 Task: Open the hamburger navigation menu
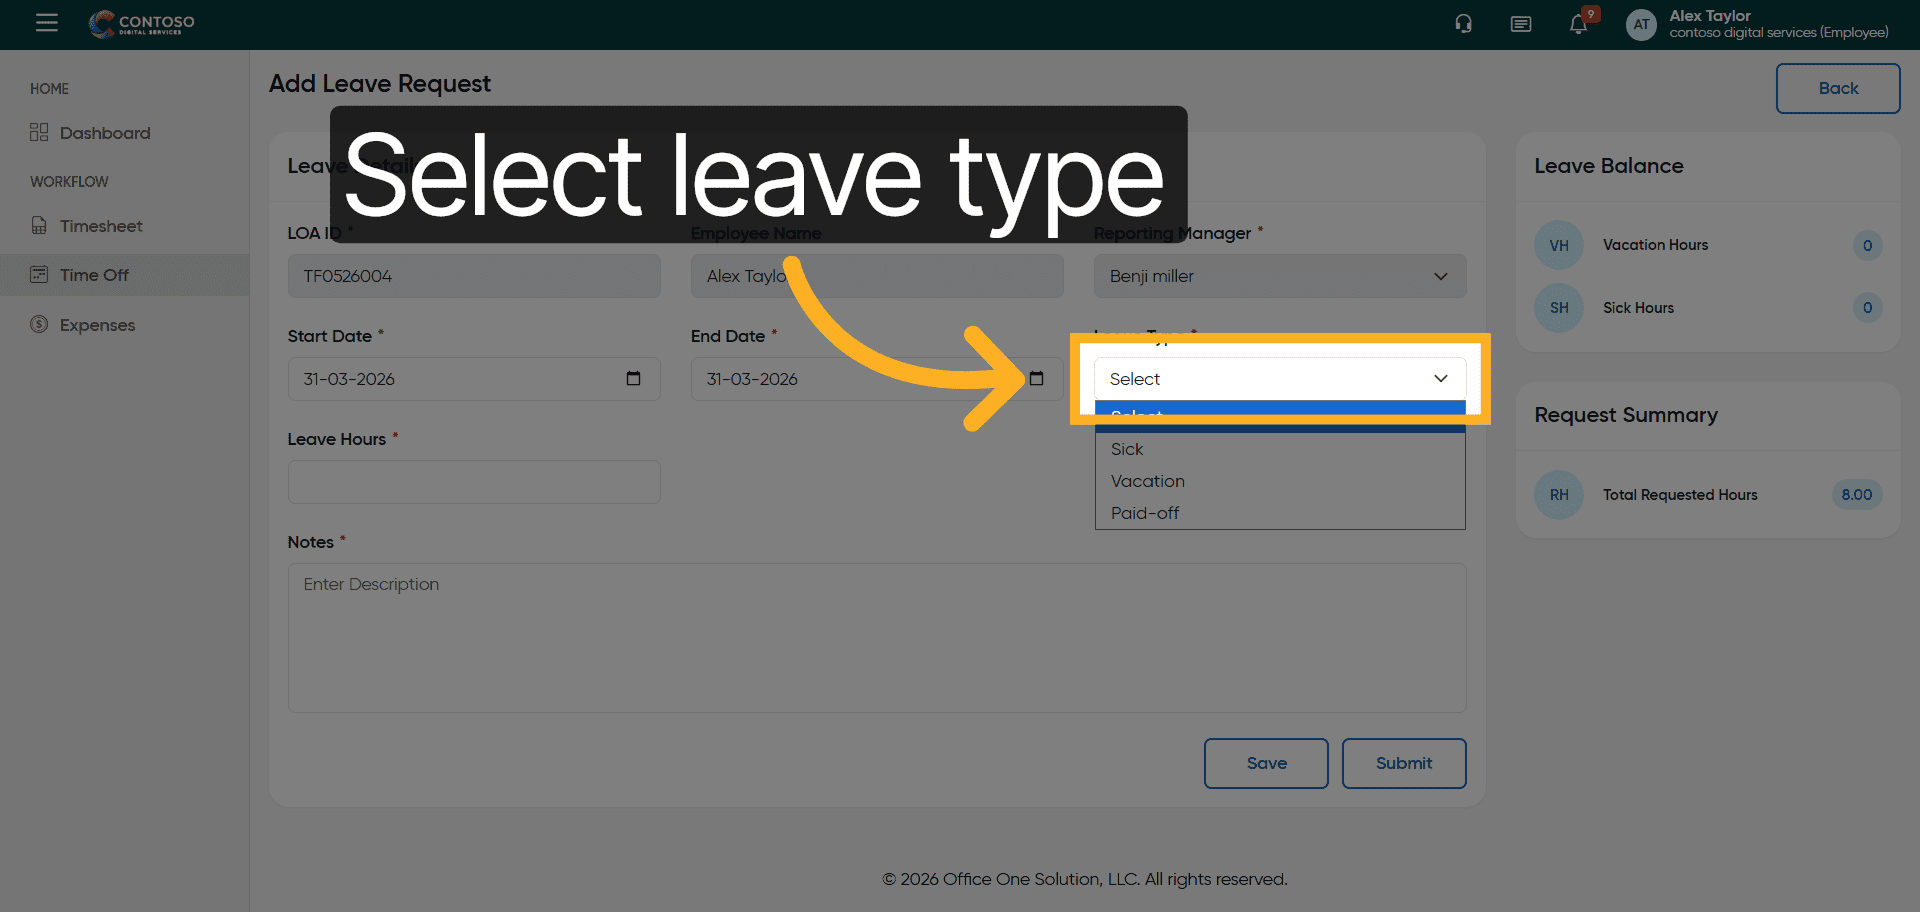(x=46, y=23)
